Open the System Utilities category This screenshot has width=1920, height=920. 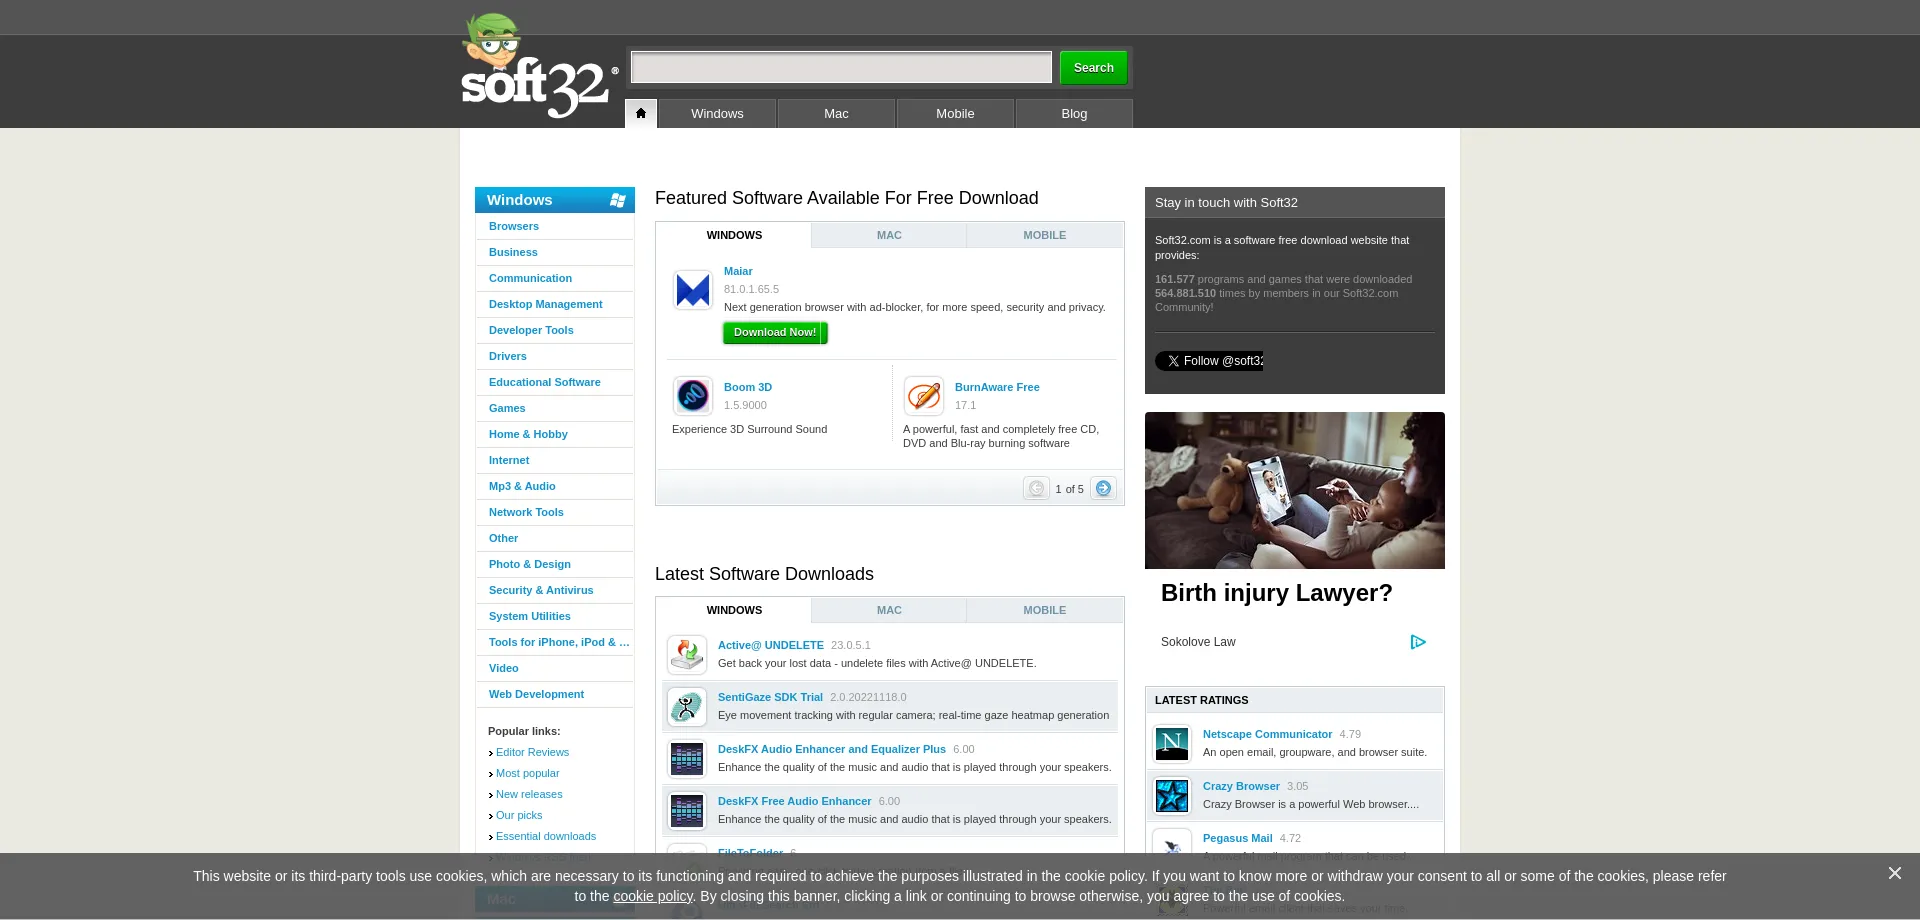[x=530, y=616]
